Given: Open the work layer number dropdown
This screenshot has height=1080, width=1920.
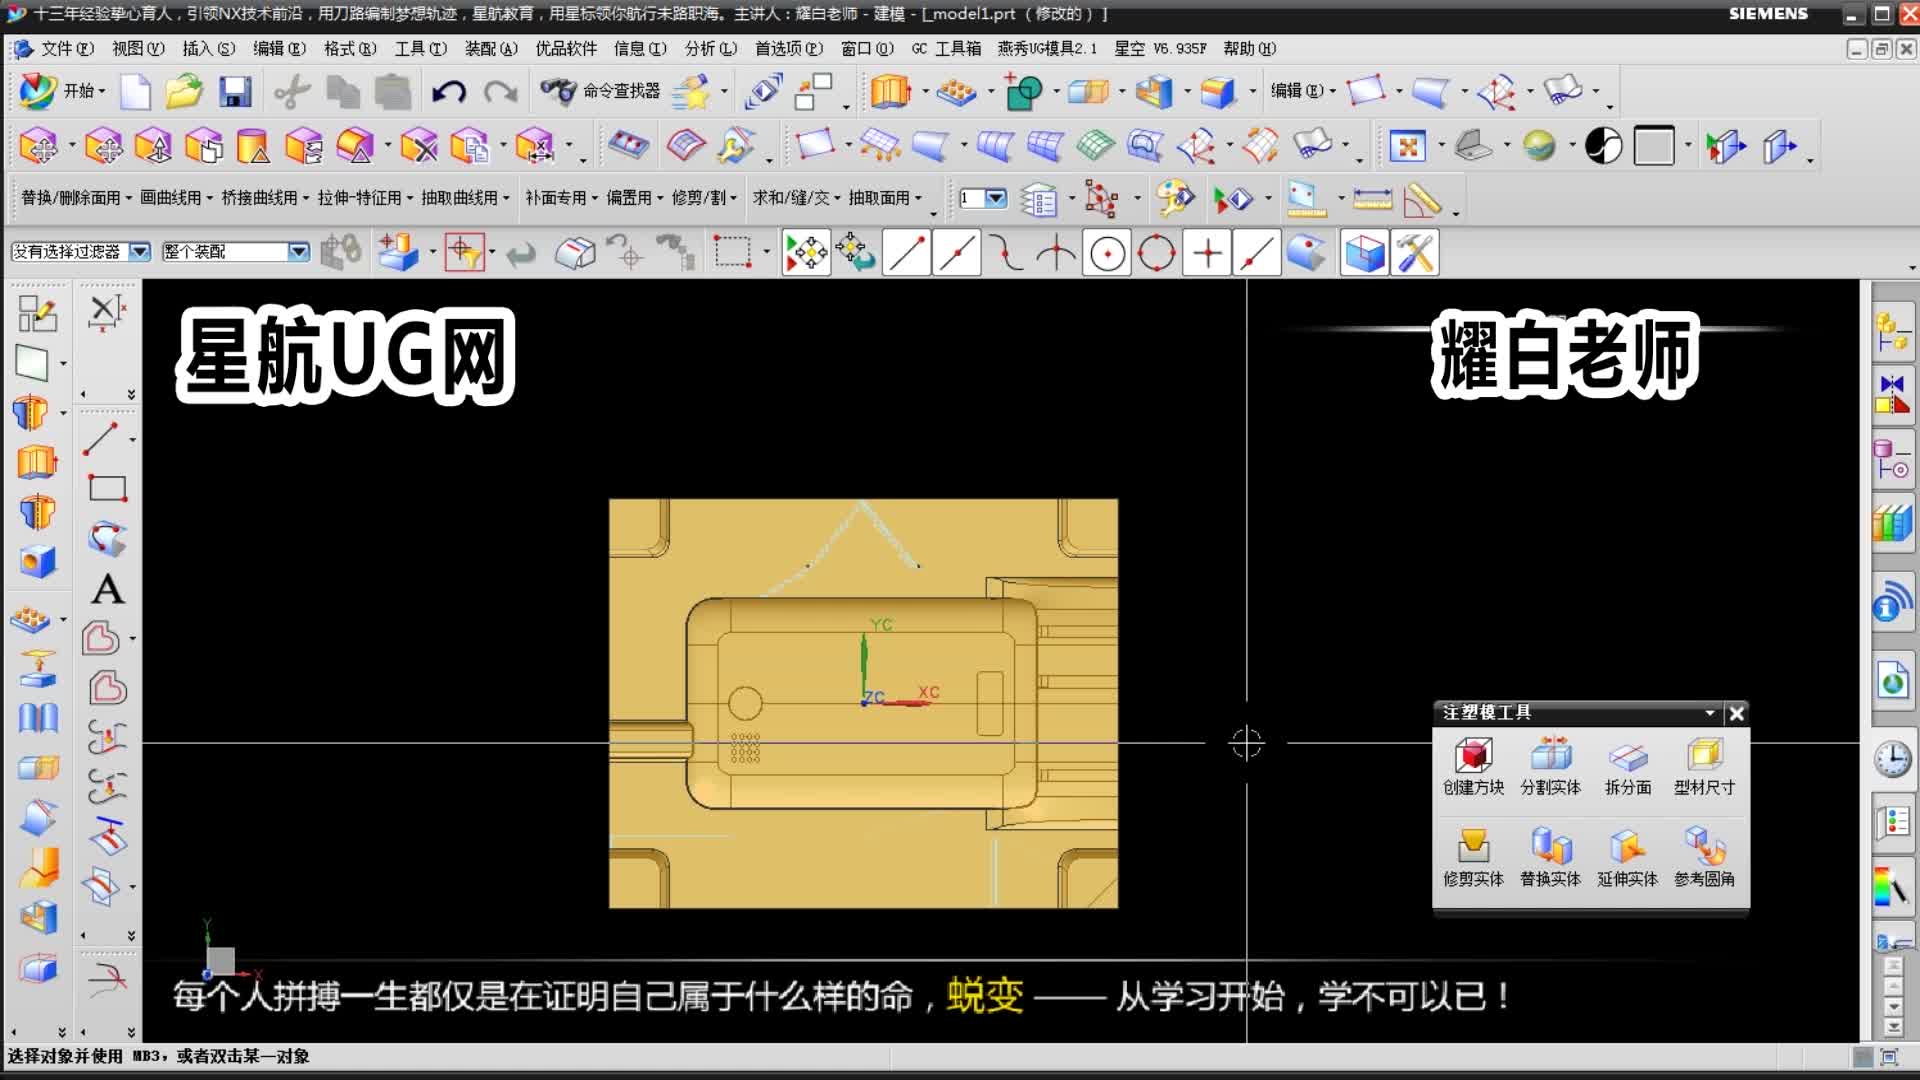Looking at the screenshot, I should [x=995, y=198].
